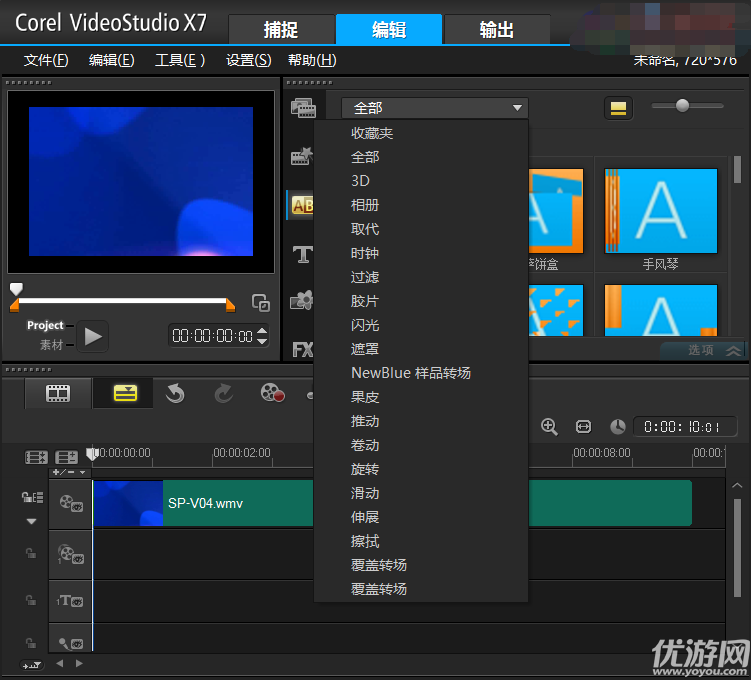Switch to the 捕捉 step tab

coord(281,30)
